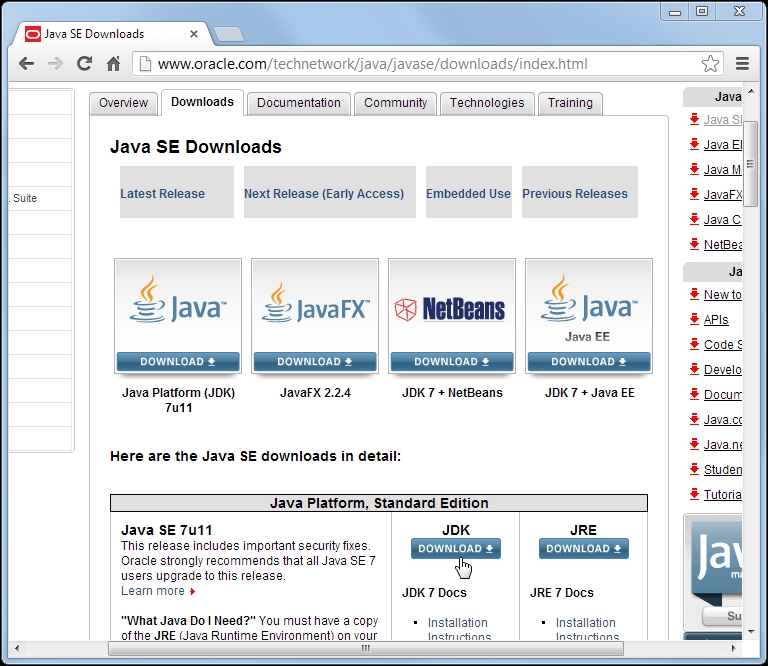Click the horizontal scrollbar right arrow

click(x=733, y=648)
